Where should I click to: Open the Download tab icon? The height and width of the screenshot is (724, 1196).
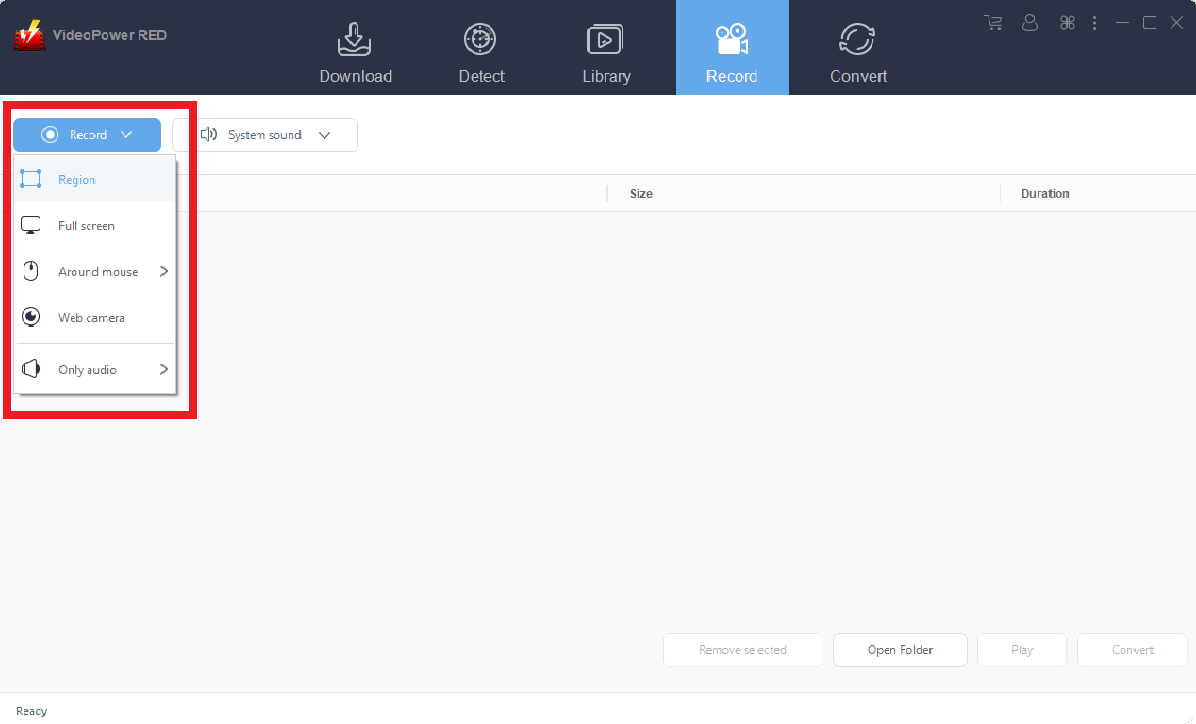click(355, 40)
